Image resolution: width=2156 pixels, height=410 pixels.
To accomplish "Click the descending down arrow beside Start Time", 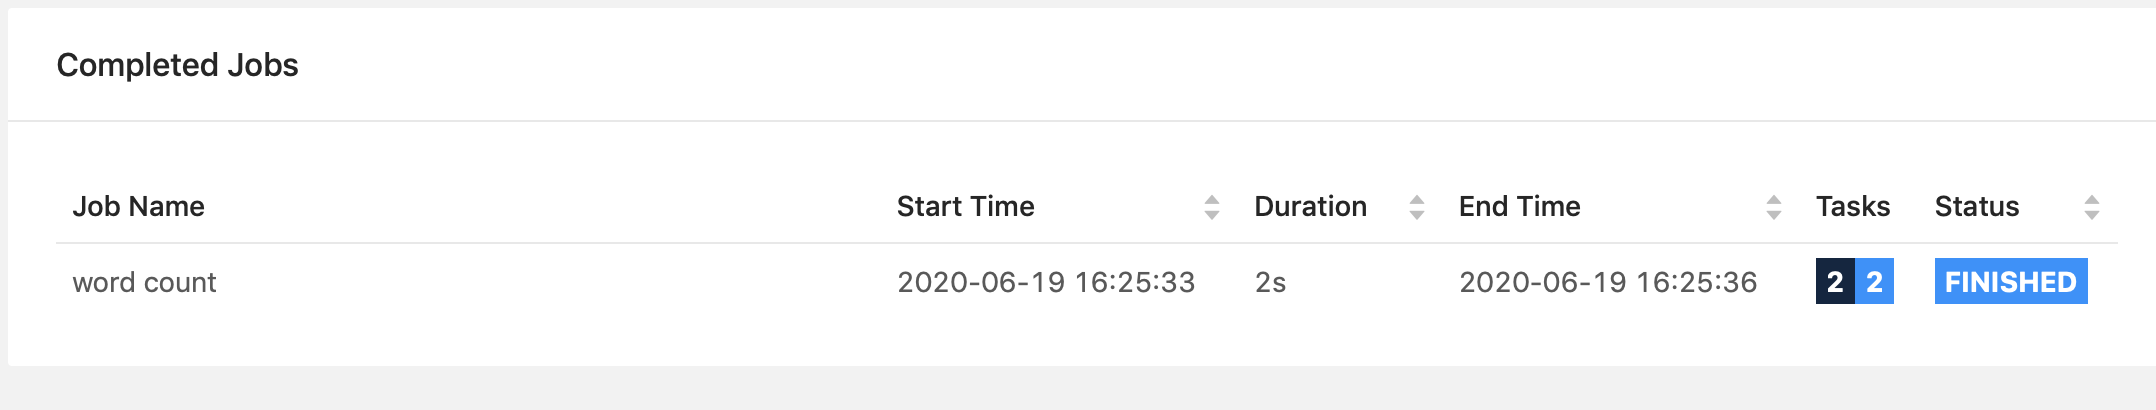I will click(1212, 214).
